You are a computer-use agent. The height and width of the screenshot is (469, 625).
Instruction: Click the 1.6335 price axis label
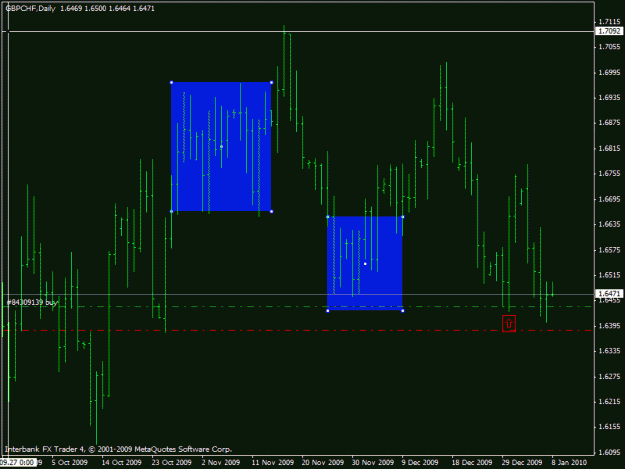[609, 351]
